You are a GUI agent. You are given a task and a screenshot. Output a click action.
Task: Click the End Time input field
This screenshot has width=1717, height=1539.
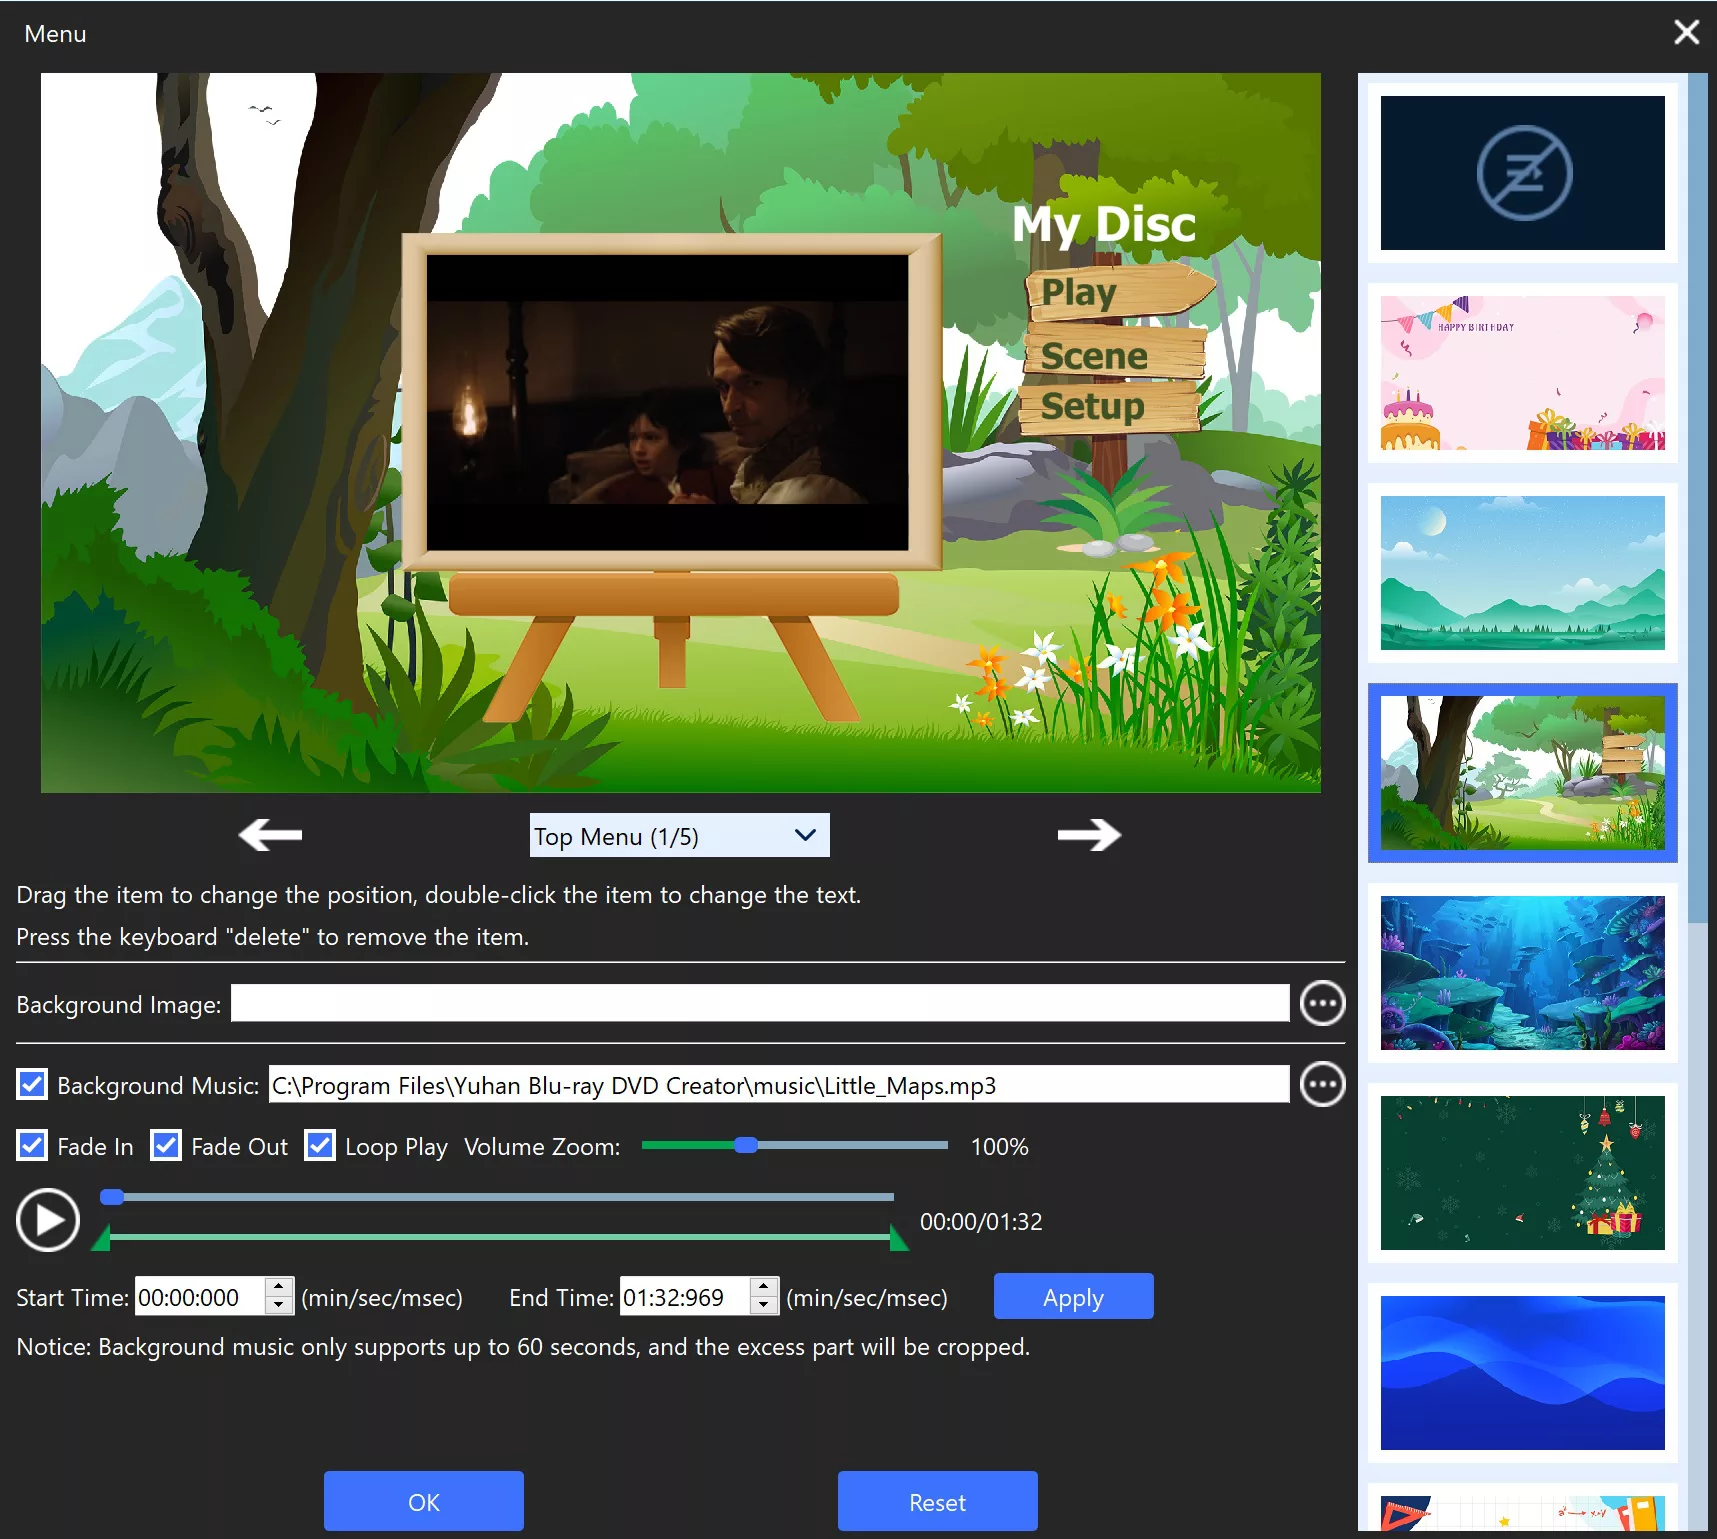tap(685, 1296)
